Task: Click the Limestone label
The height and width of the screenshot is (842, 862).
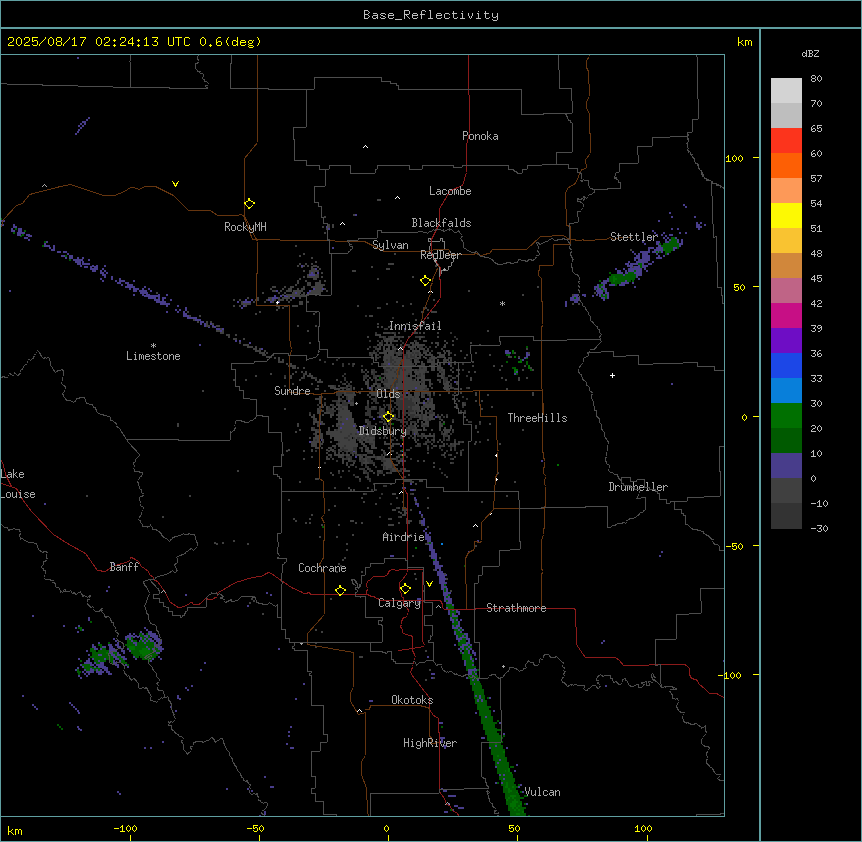Action: pos(153,356)
